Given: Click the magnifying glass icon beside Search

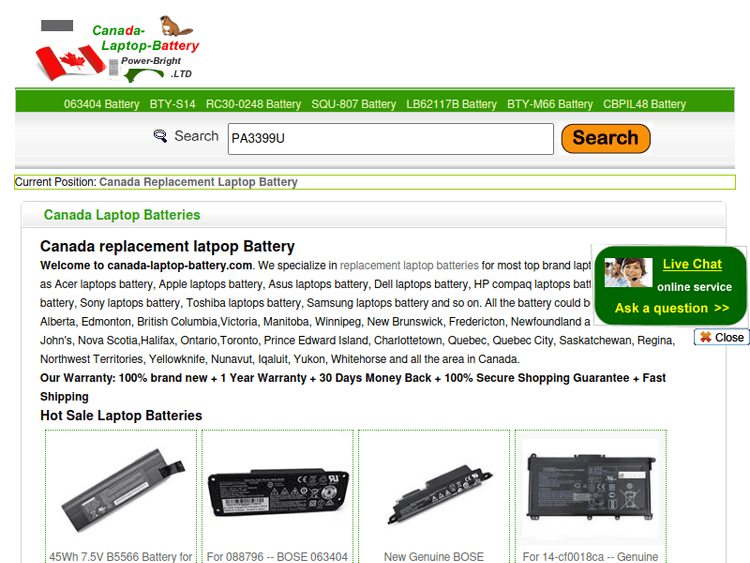Looking at the screenshot, I should (x=160, y=136).
